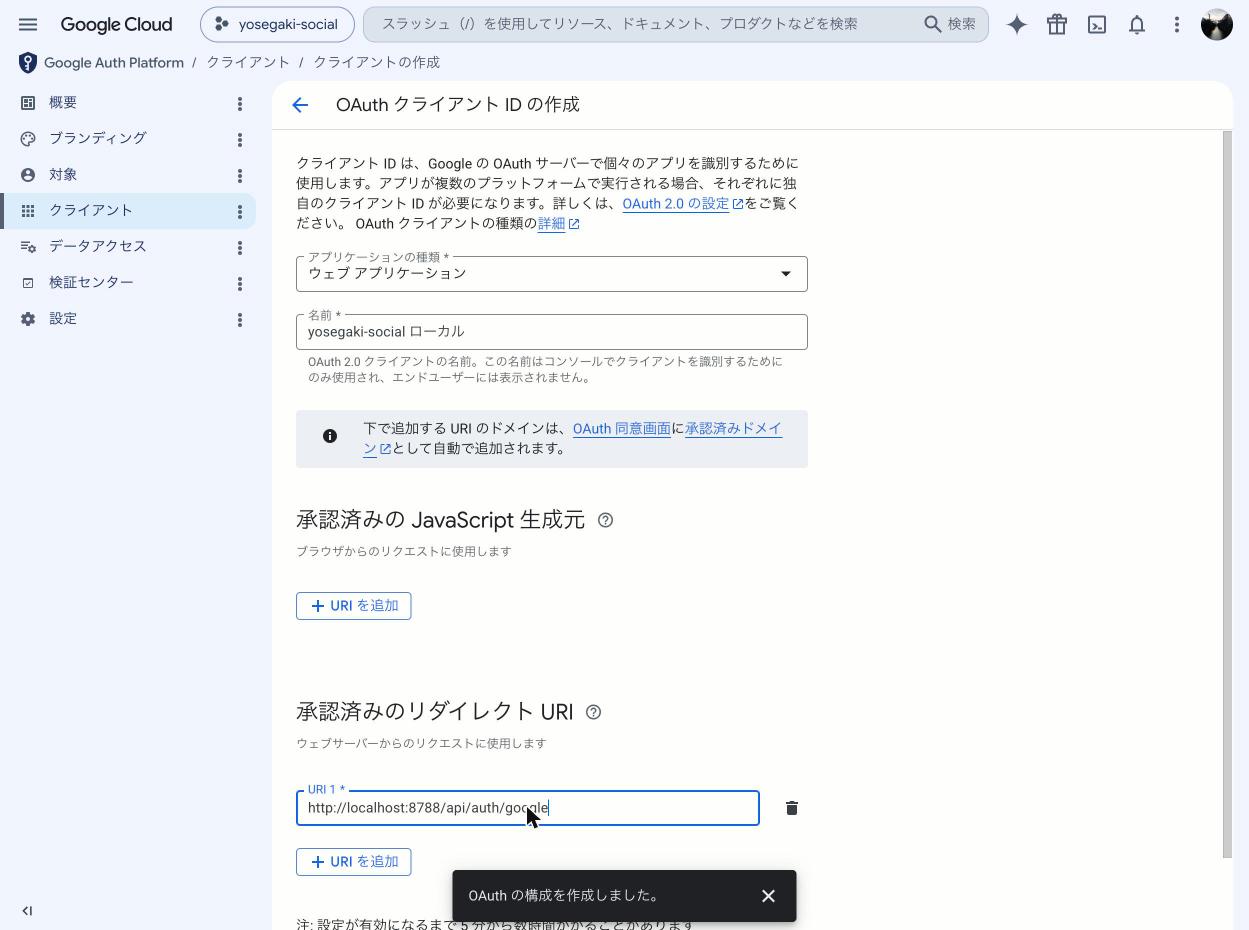This screenshot has width=1249, height=930.
Task: Open the user account avatar
Action: click(1217, 25)
